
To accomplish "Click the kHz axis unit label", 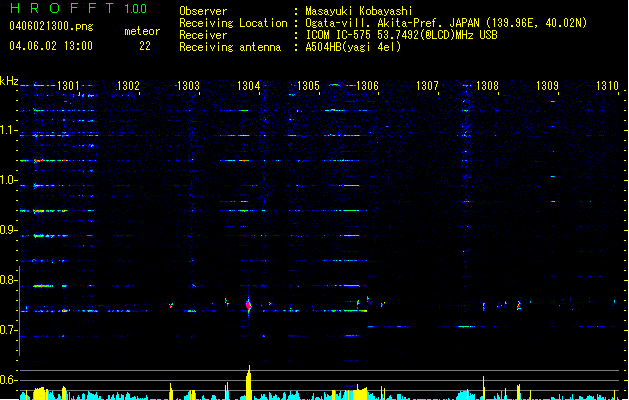I will [x=9, y=81].
